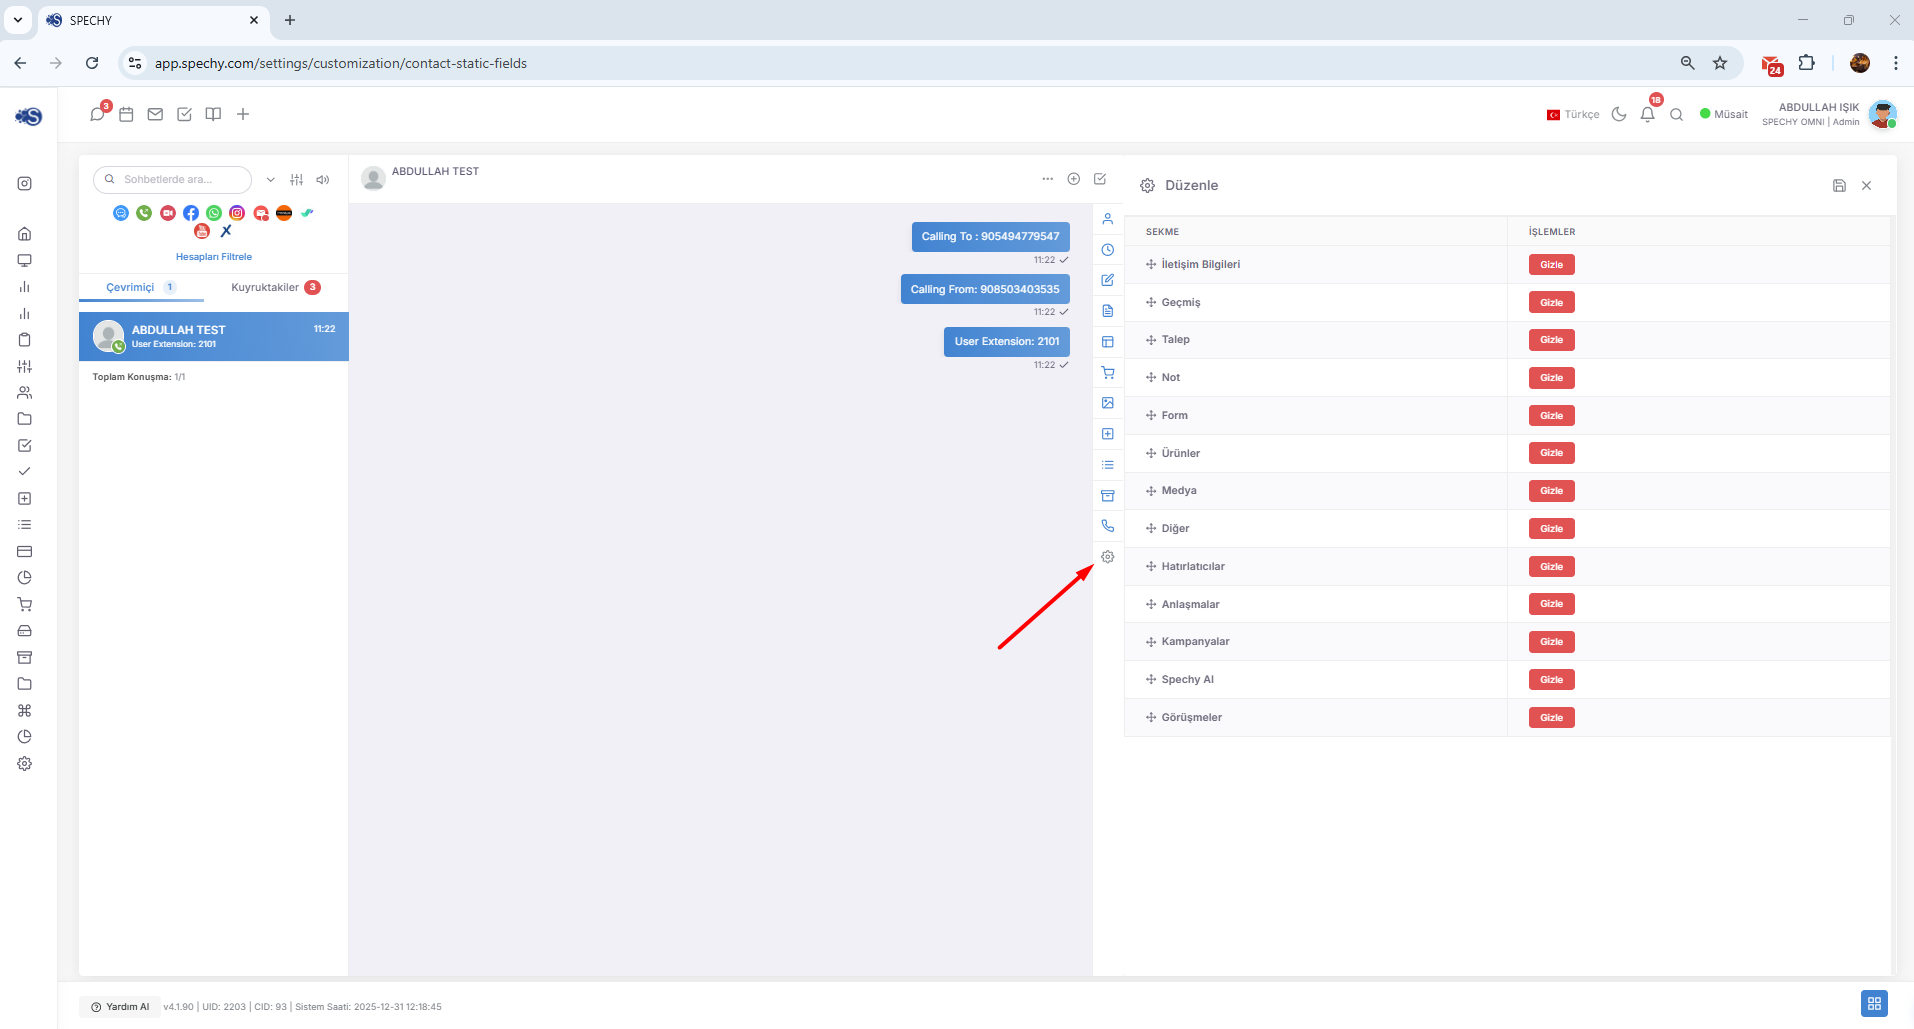
Task: Open the contact info person tab icon
Action: pyautogui.click(x=1107, y=219)
